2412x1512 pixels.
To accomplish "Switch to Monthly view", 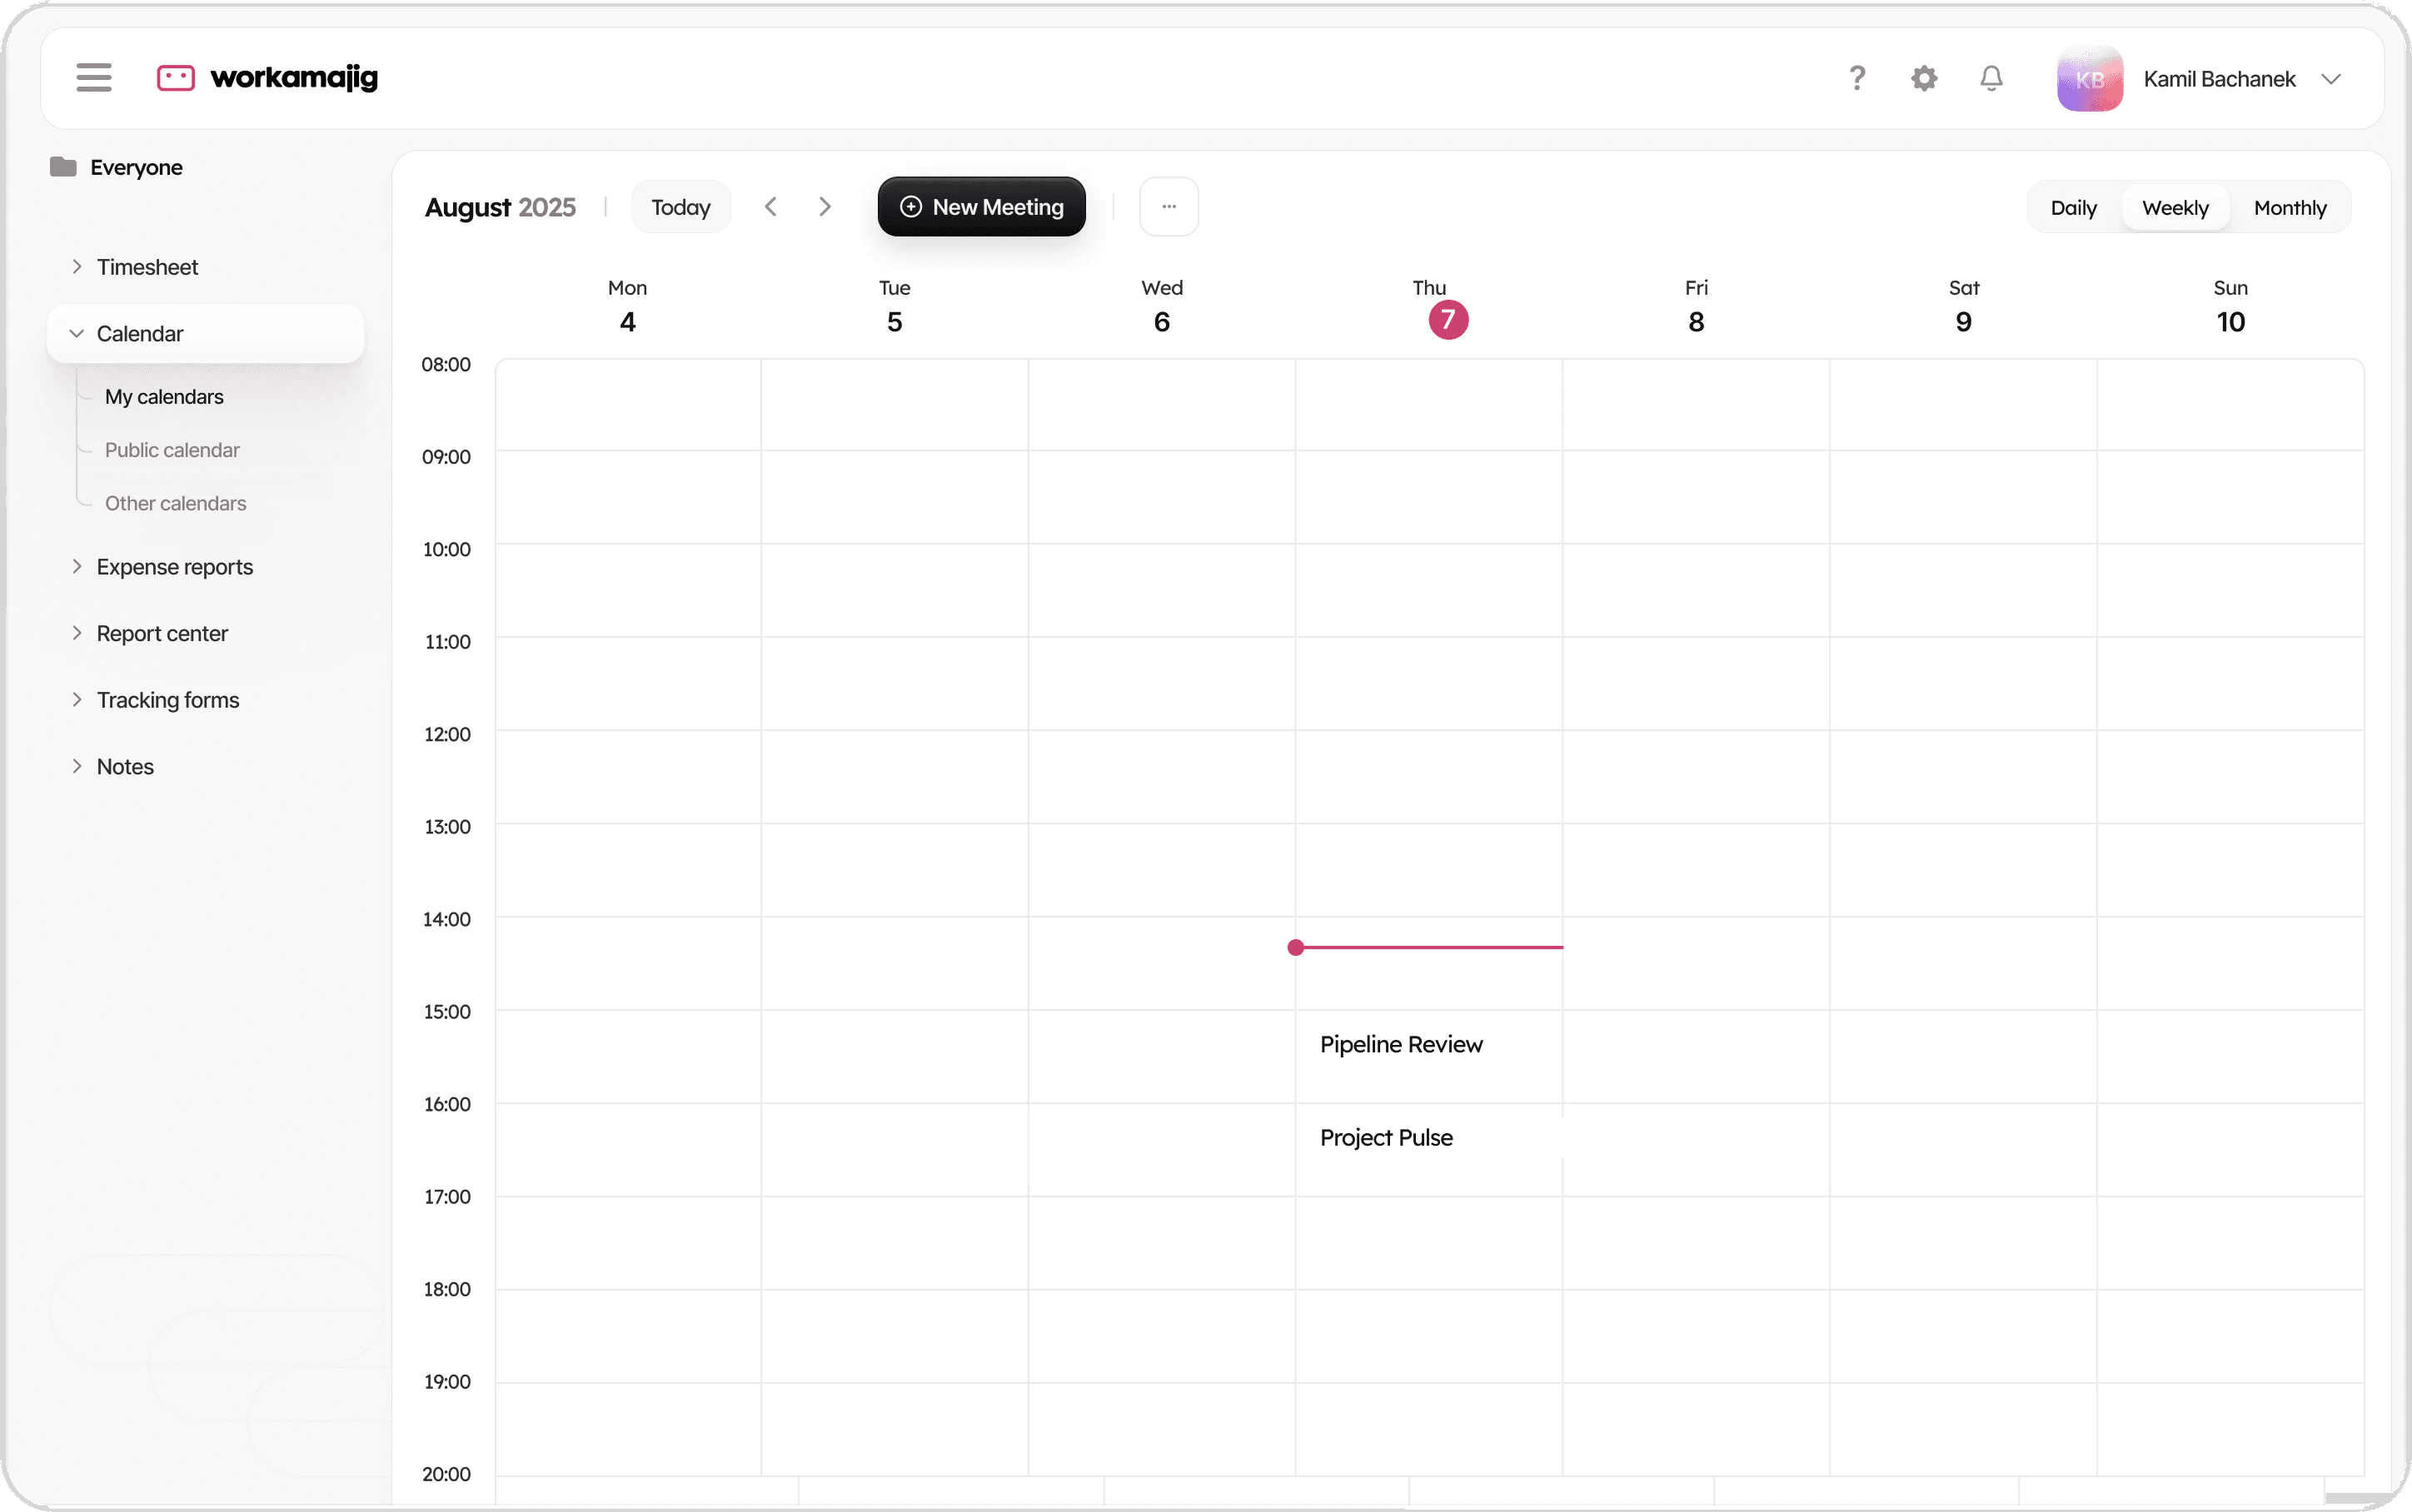I will click(2290, 208).
